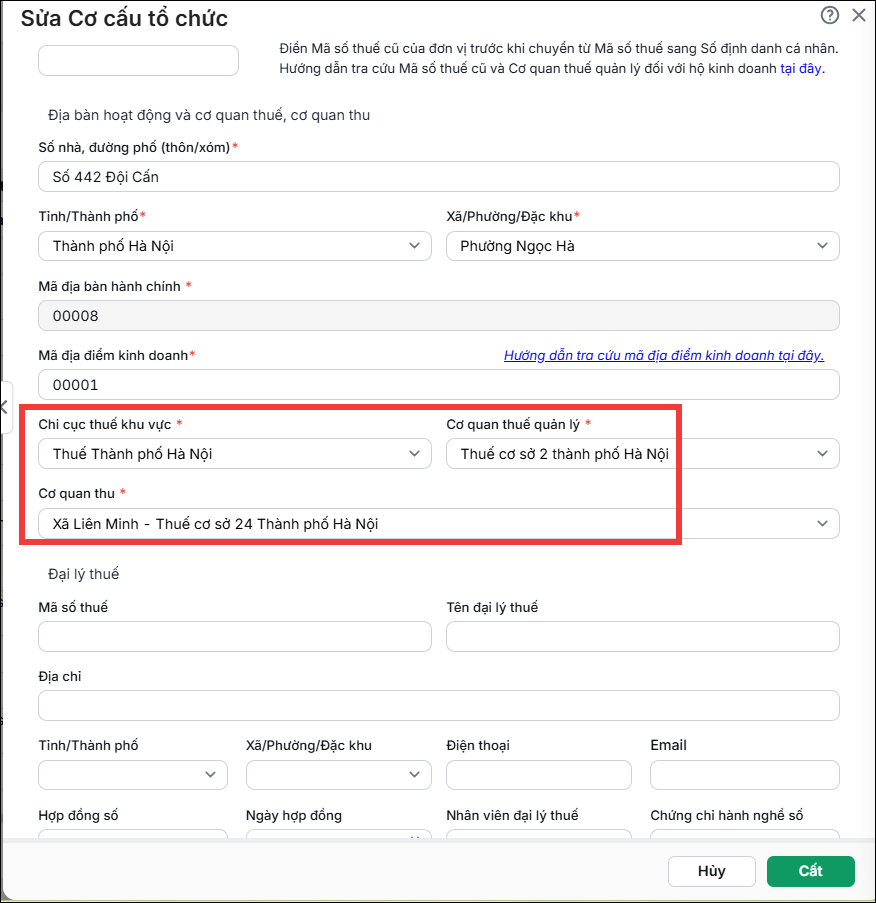
Task: Open the tax agent Xã/Phường/Đặc khu dropdown
Action: (339, 775)
